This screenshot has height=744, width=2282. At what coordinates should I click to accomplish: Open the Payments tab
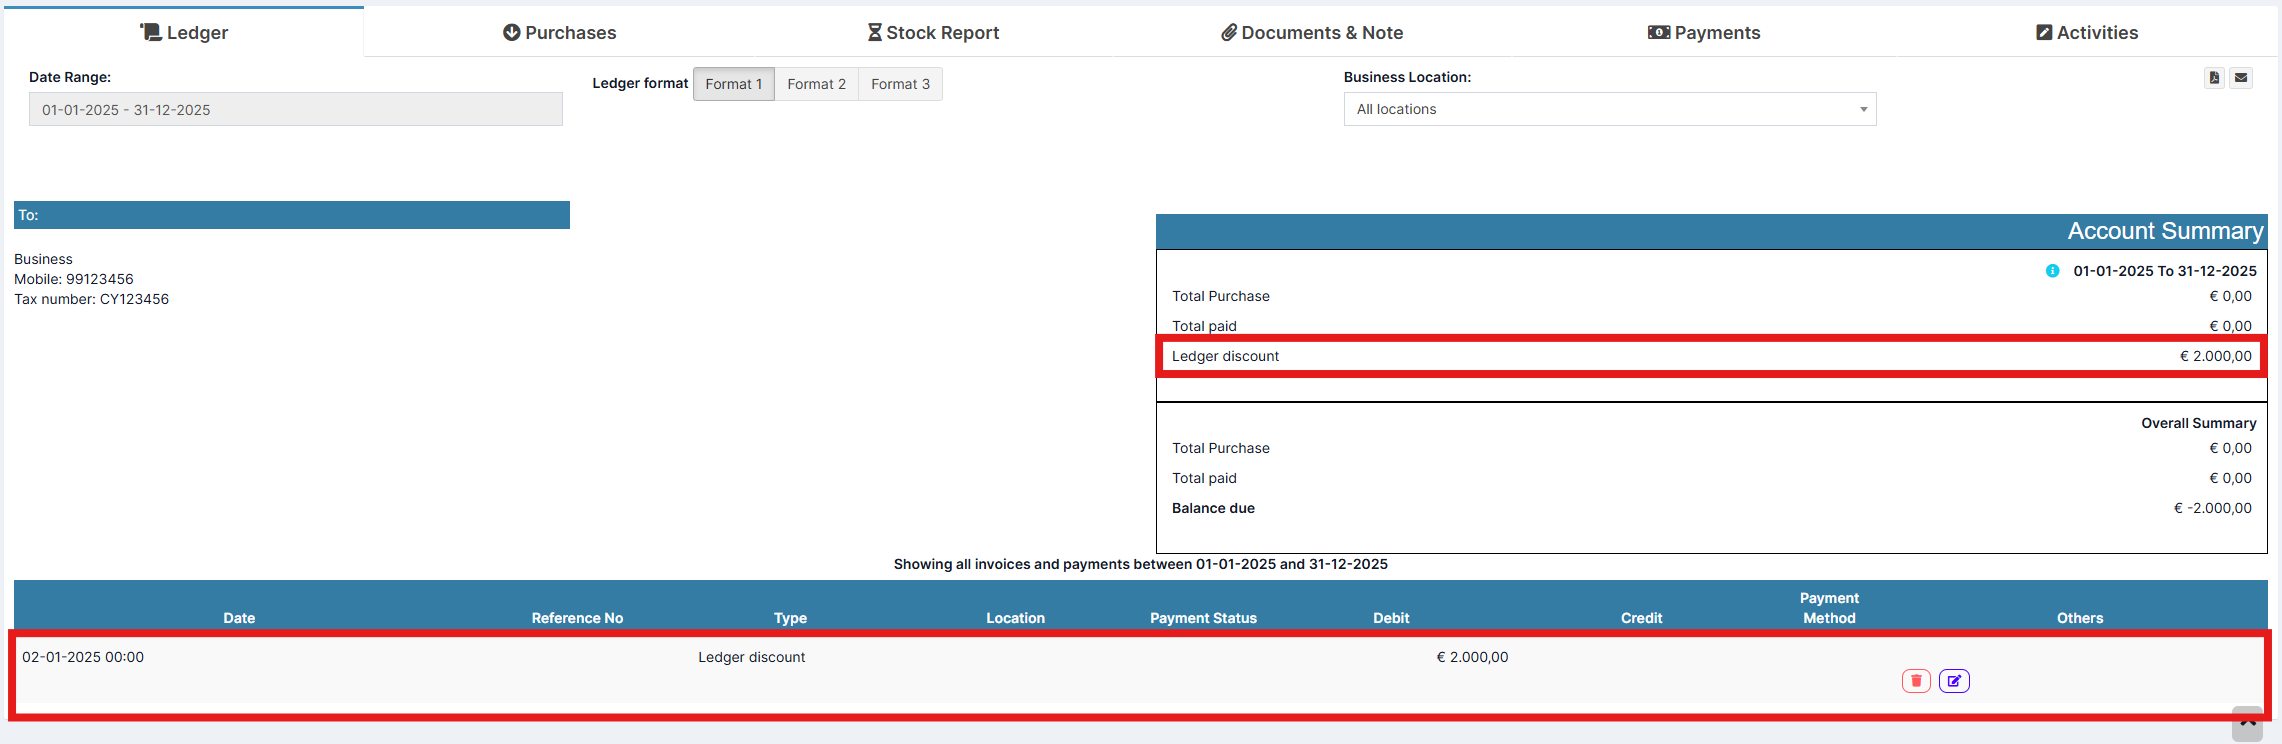tap(1704, 33)
